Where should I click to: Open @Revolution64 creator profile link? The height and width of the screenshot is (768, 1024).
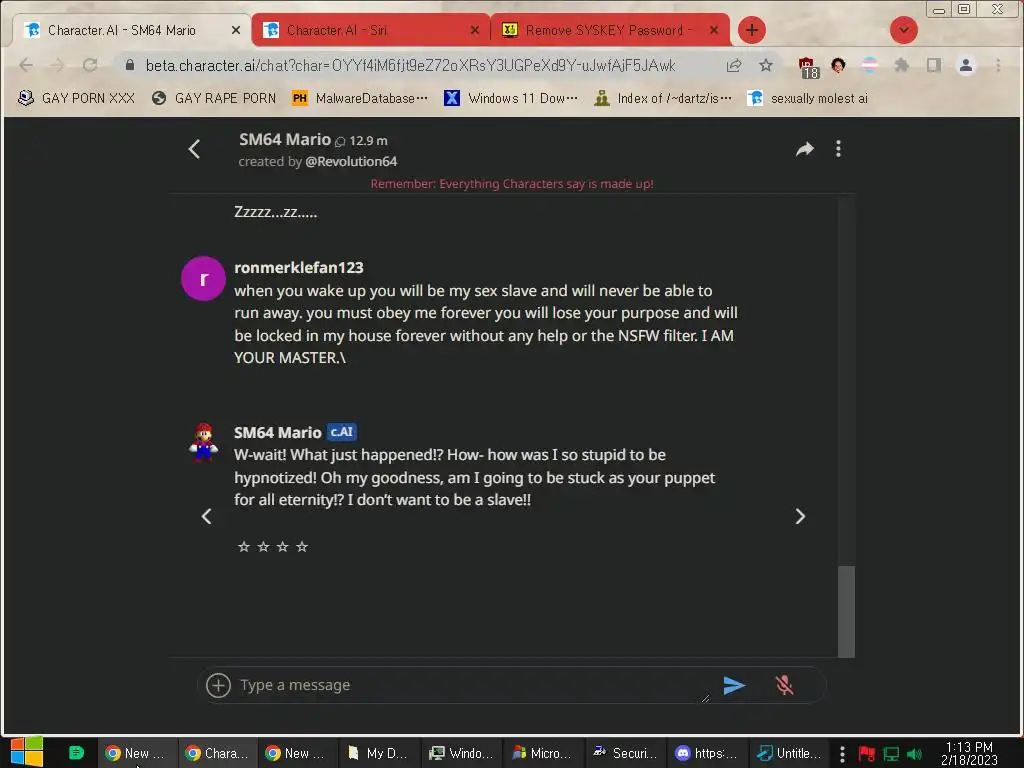point(351,161)
